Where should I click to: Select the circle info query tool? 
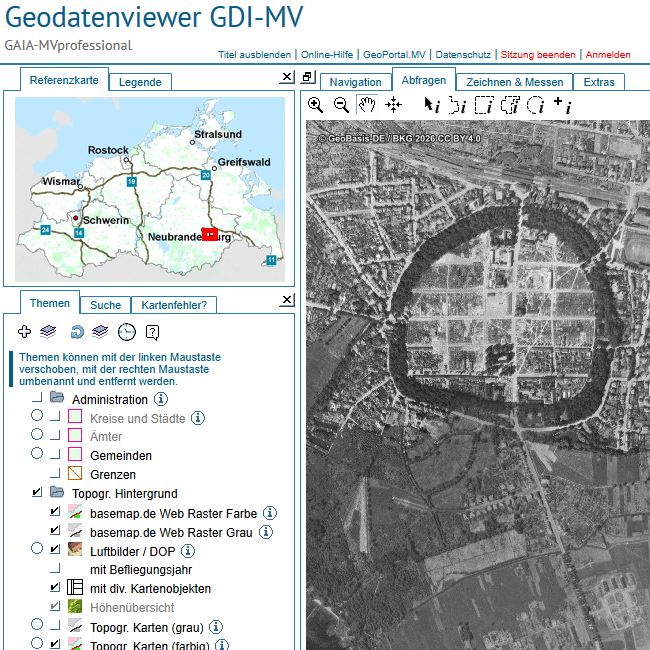[536, 105]
